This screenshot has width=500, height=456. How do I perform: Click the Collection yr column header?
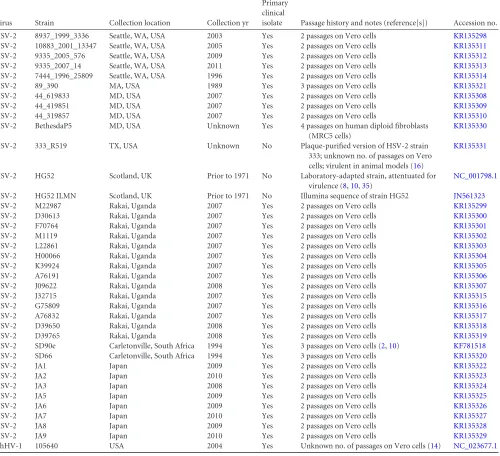point(228,23)
